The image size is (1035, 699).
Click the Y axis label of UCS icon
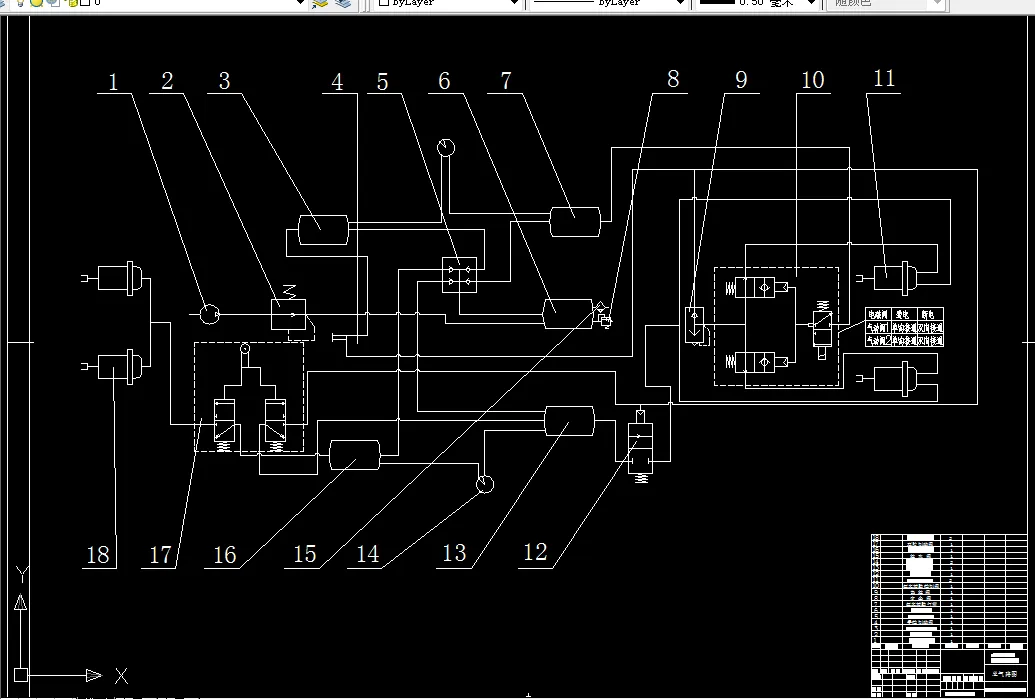[x=22, y=575]
